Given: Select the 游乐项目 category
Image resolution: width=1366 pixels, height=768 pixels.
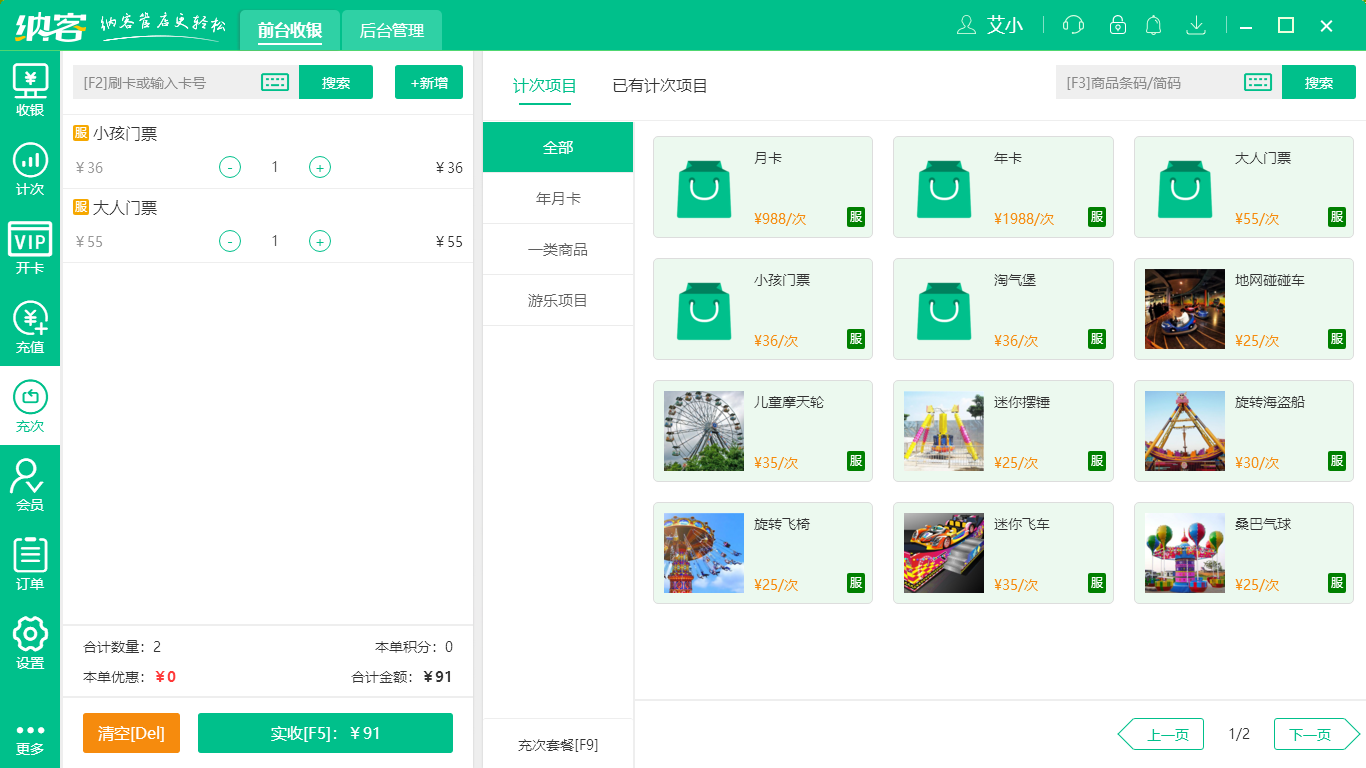Looking at the screenshot, I should tap(558, 300).
